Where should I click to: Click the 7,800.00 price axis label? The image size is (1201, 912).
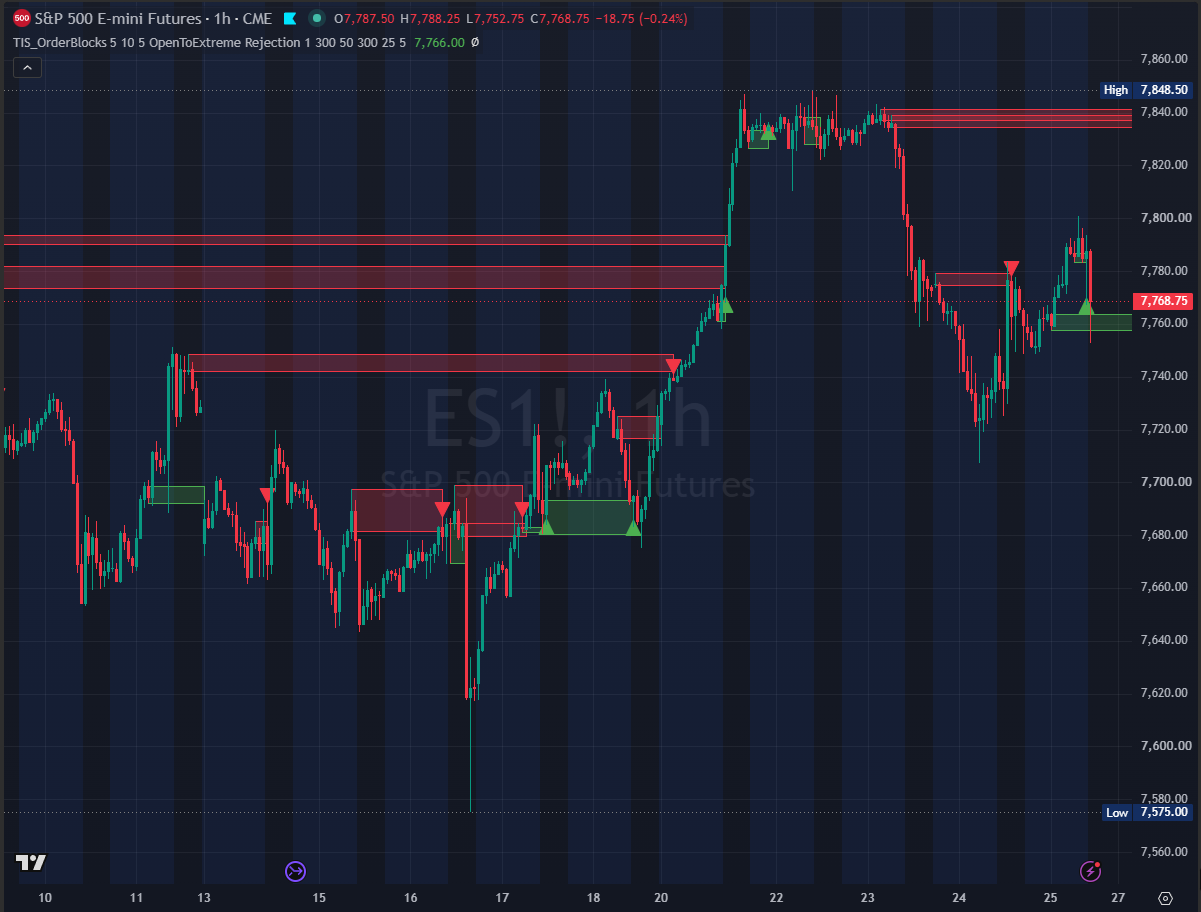pos(1165,218)
